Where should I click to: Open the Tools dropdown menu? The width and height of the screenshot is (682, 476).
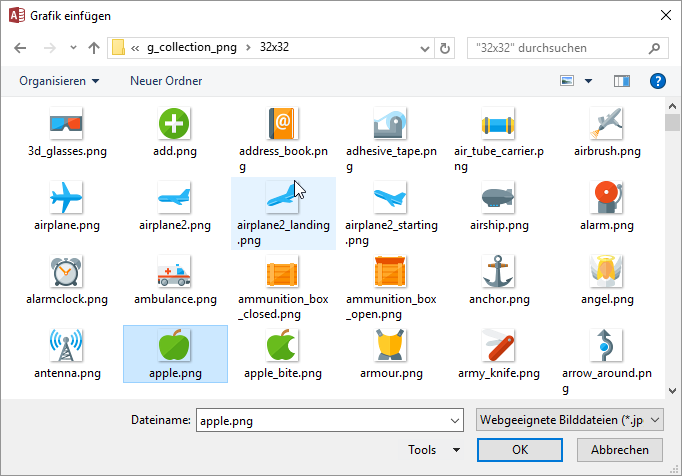pos(434,450)
